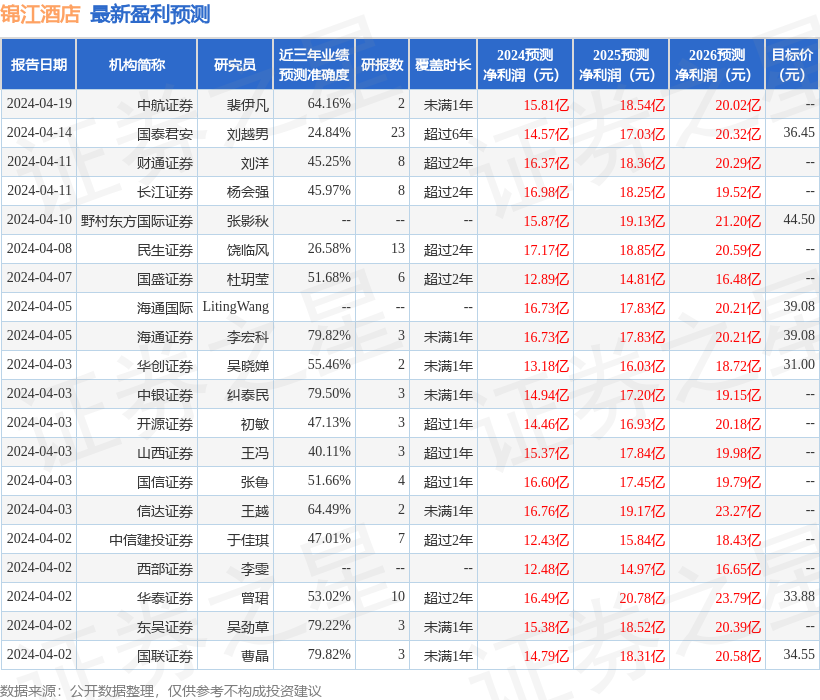The width and height of the screenshot is (820, 700).
Task: Click 2025 profit 14.81亿
Action: pyautogui.click(x=642, y=279)
